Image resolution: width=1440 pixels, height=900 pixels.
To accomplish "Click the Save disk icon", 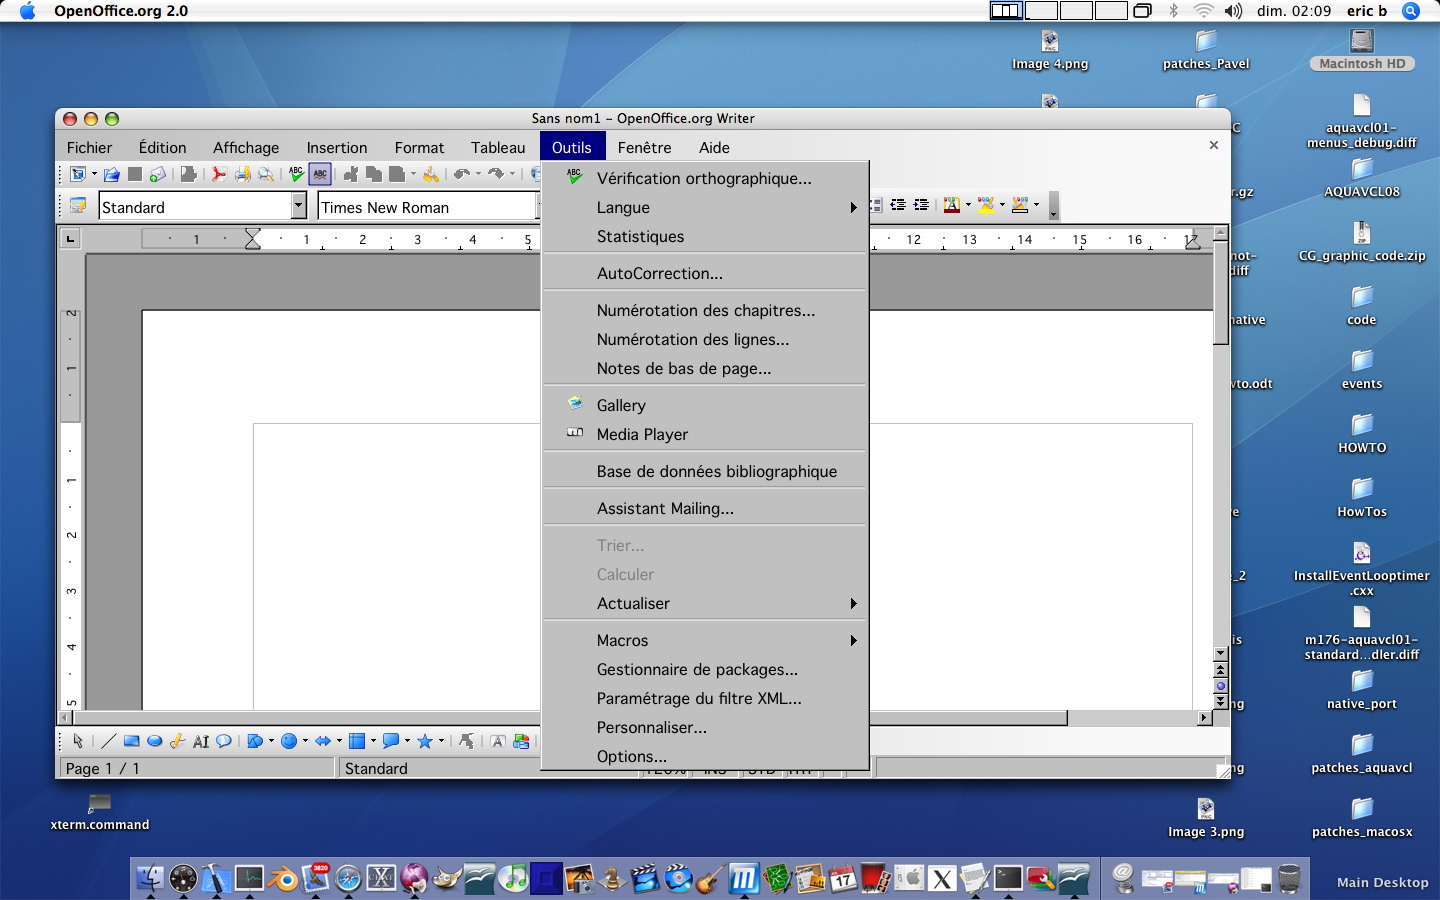I will tap(135, 174).
